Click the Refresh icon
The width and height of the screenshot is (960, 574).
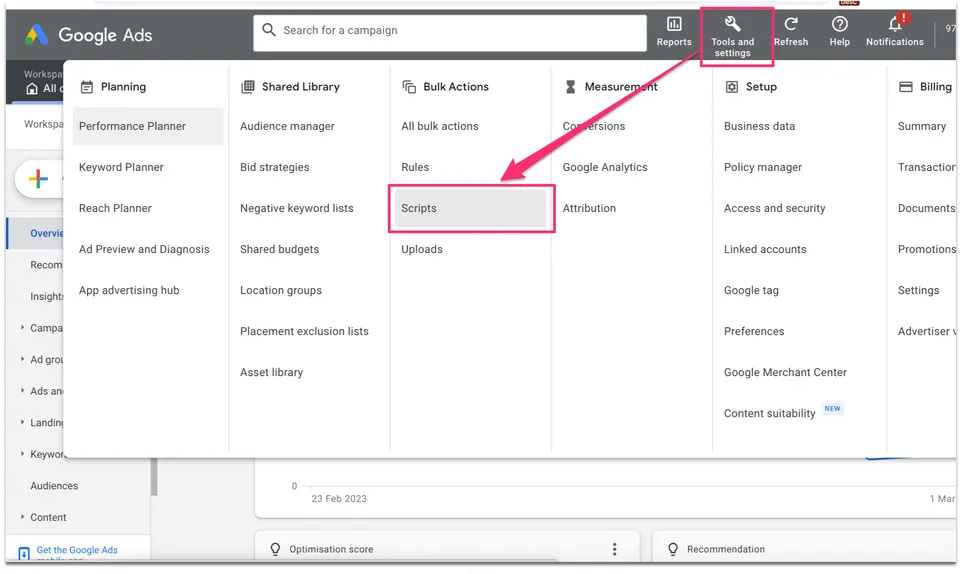(791, 24)
